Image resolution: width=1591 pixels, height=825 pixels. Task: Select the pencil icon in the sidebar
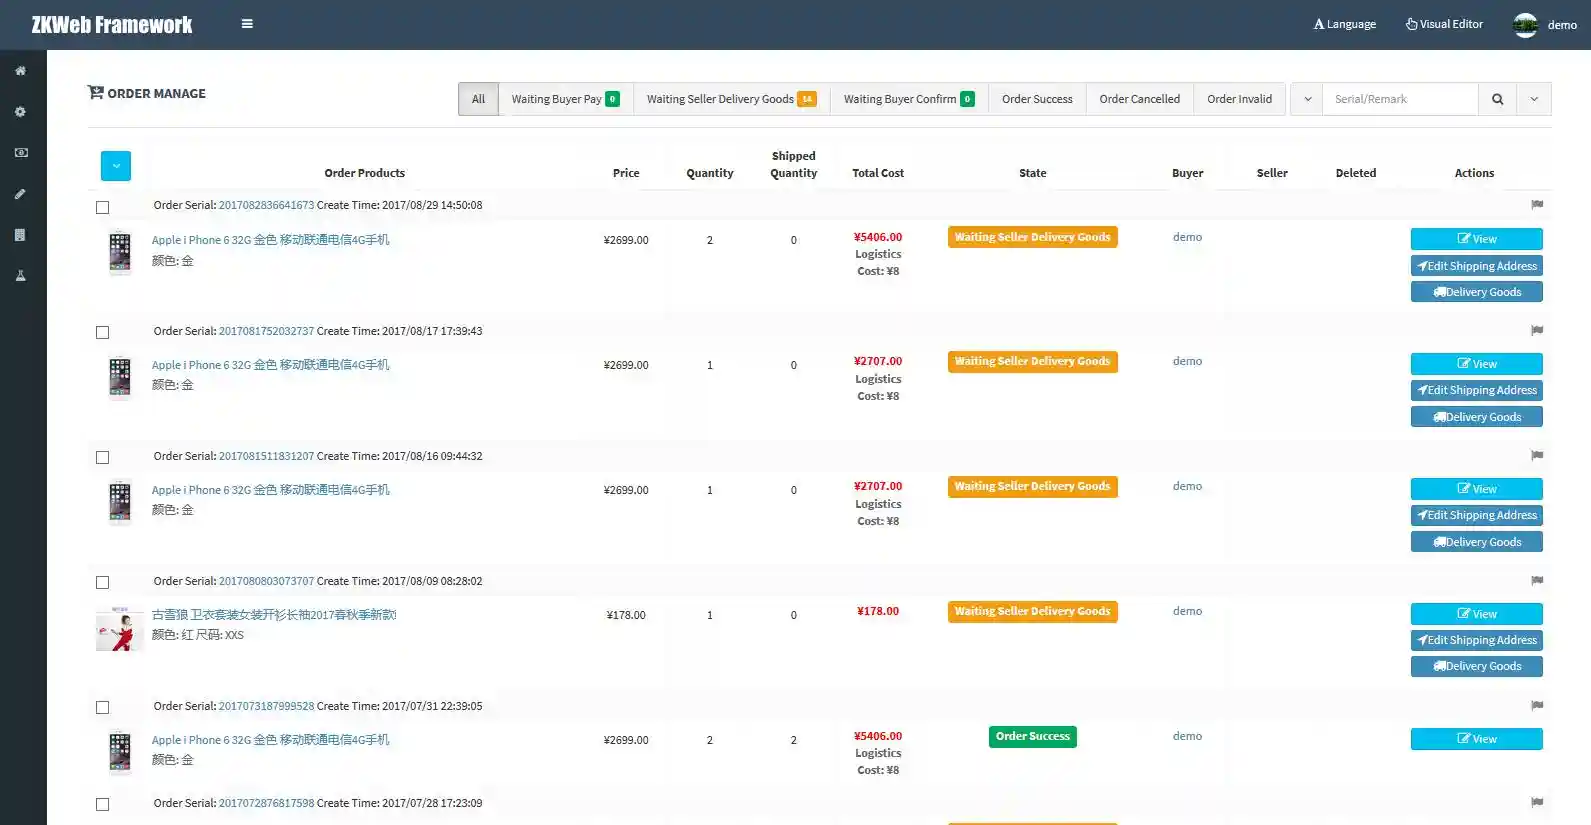(x=20, y=194)
